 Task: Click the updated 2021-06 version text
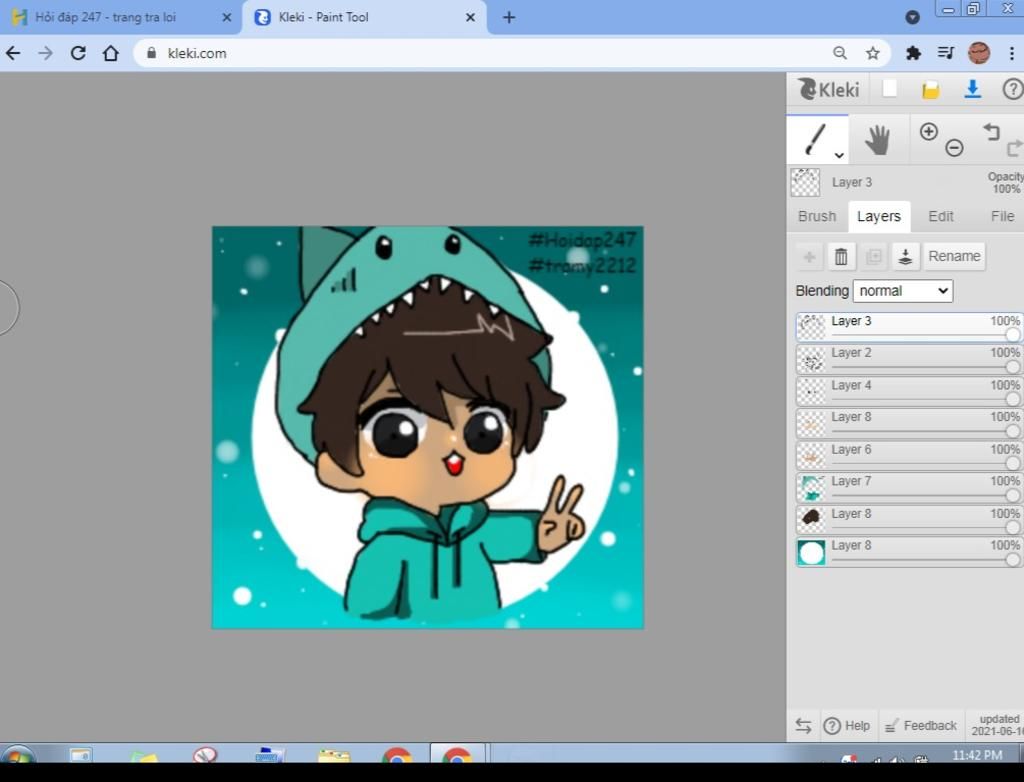(x=997, y=725)
